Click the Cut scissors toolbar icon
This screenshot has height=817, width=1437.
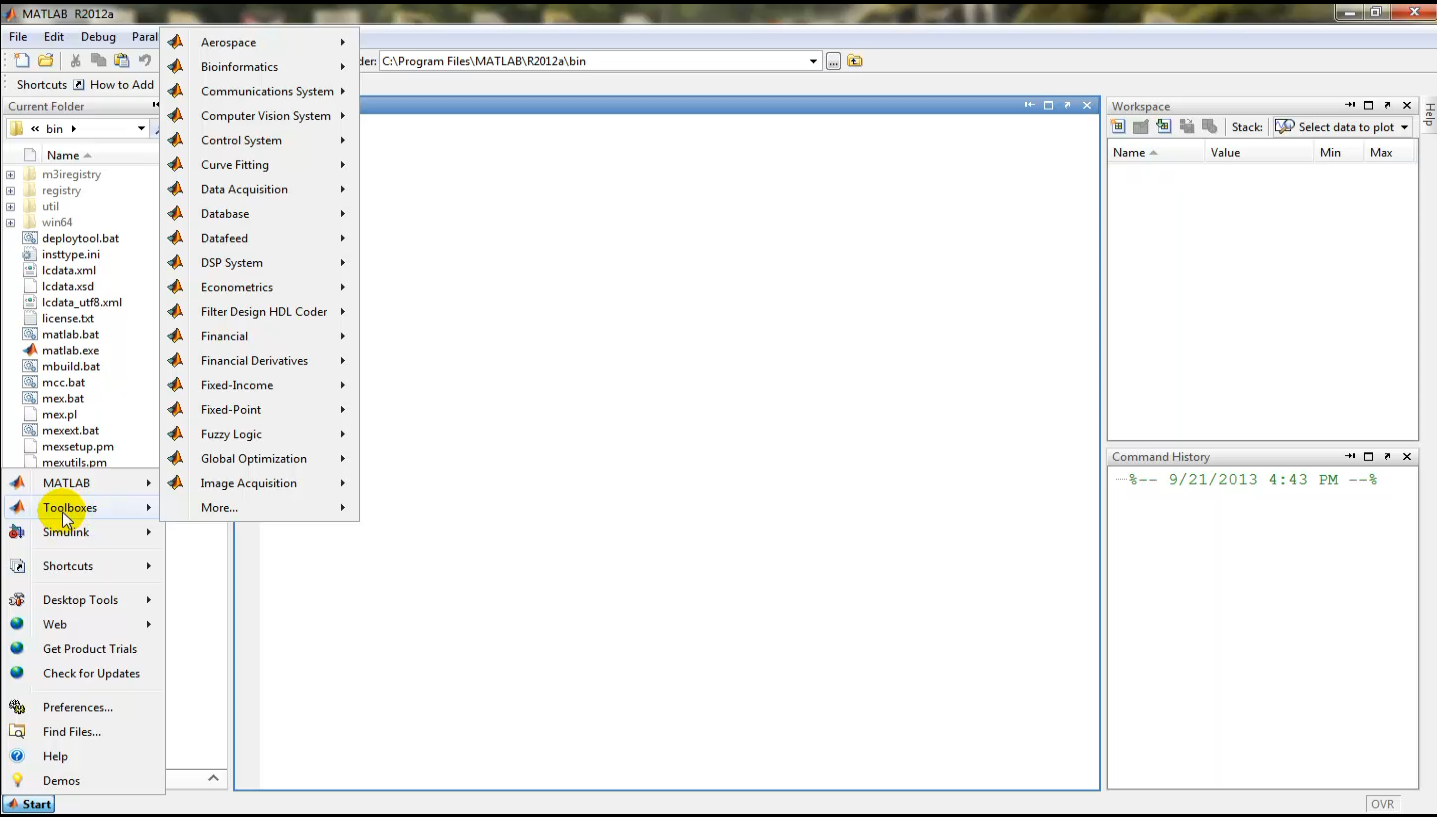[x=75, y=61]
